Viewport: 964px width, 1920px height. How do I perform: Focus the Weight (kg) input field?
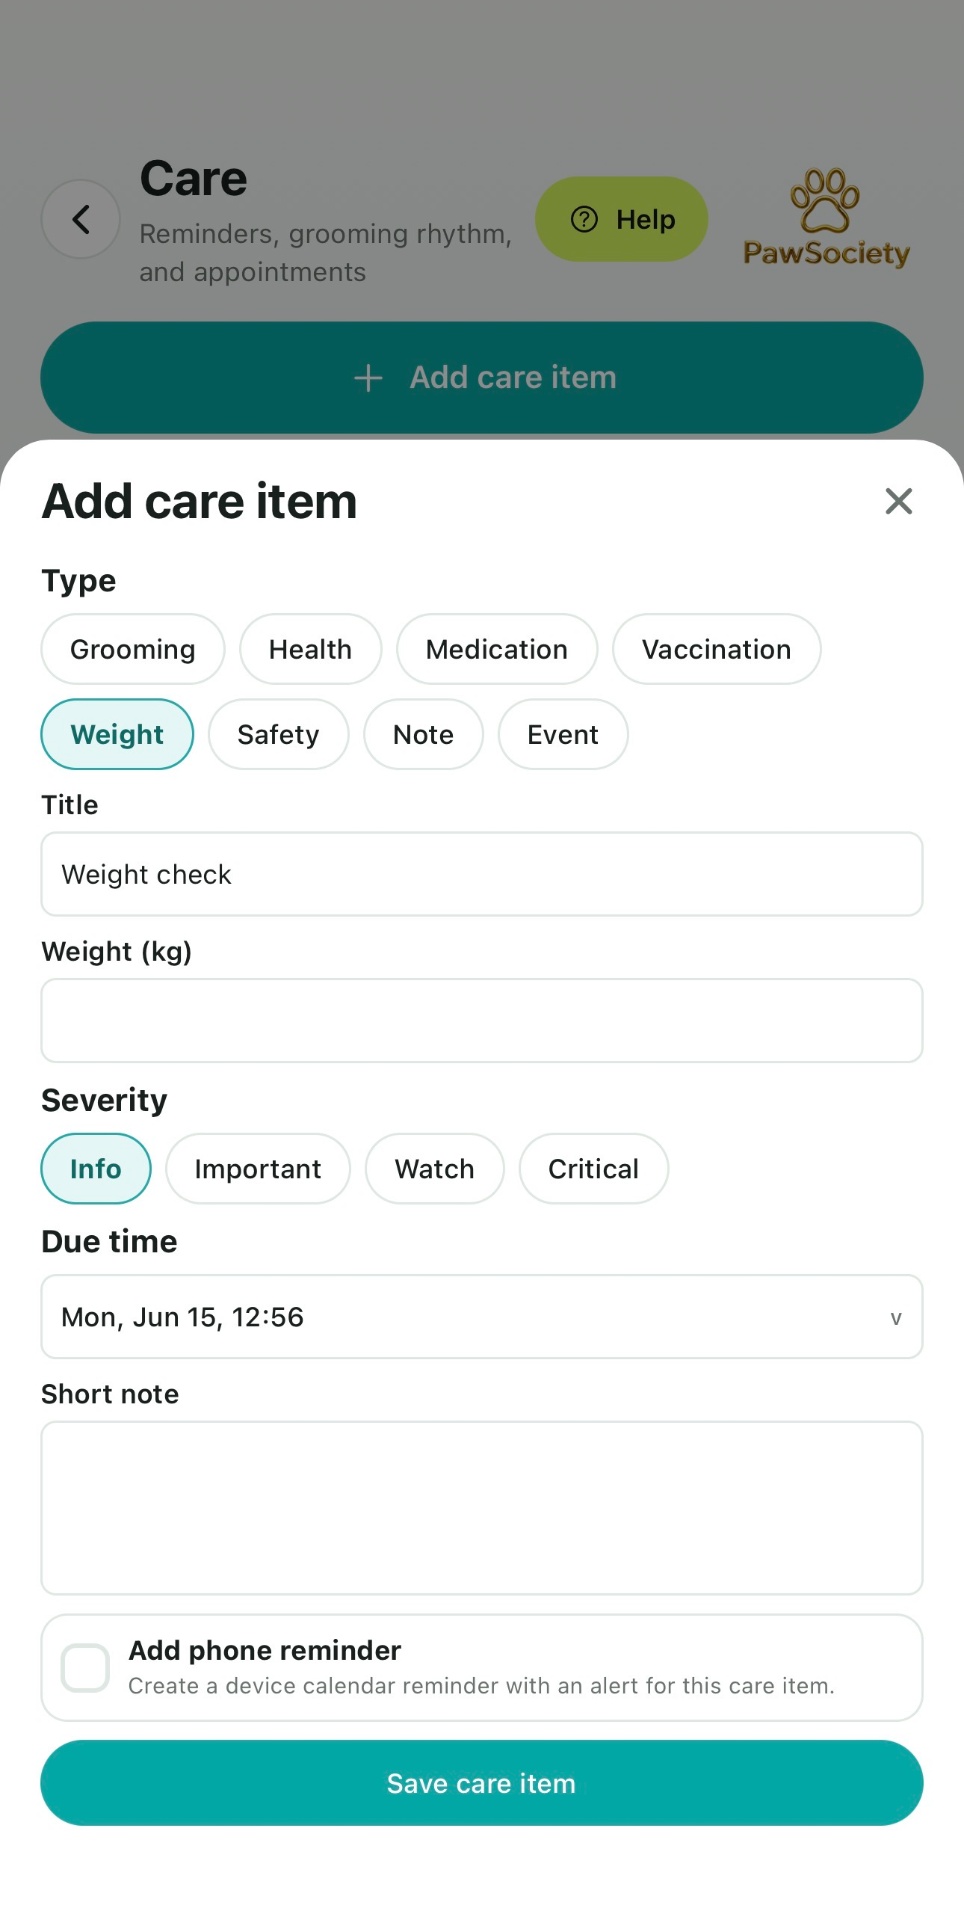(x=482, y=1020)
